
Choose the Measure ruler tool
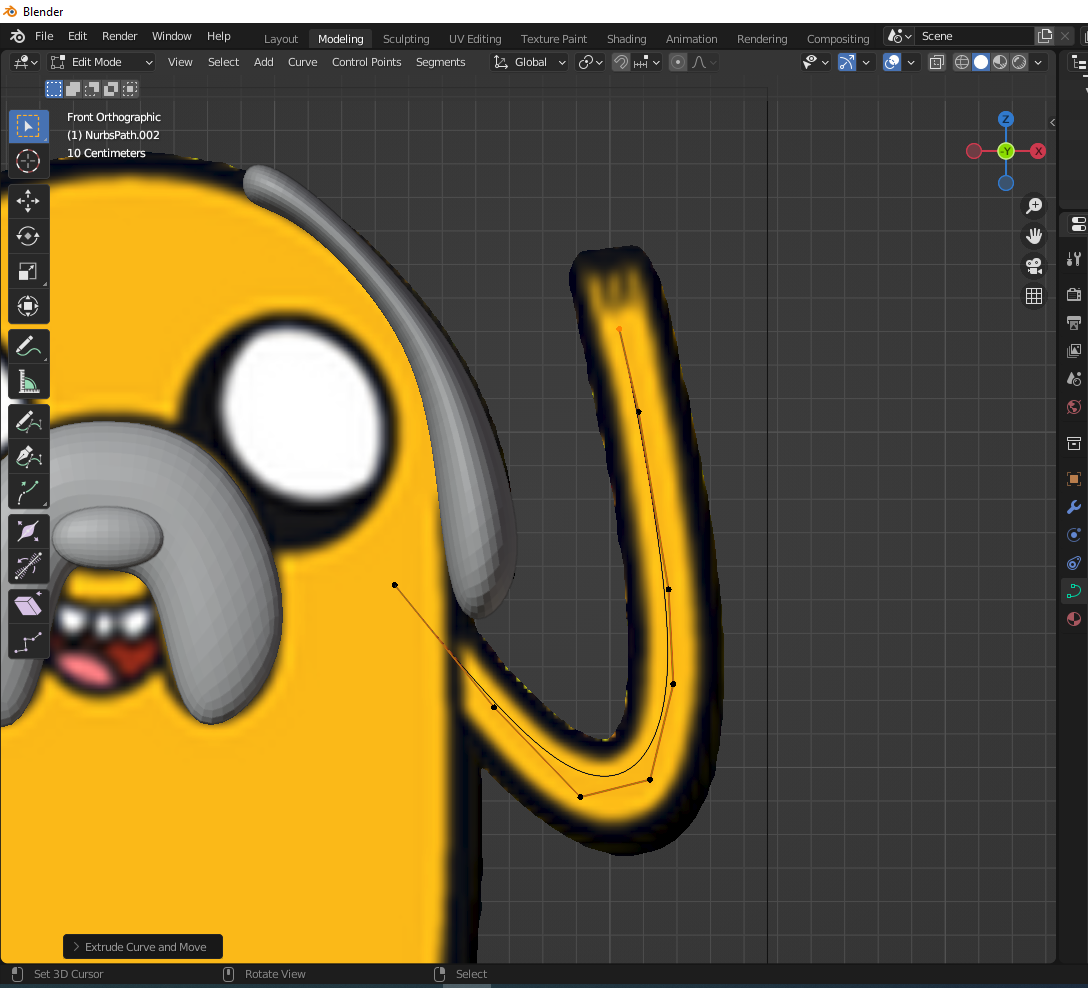pos(28,382)
